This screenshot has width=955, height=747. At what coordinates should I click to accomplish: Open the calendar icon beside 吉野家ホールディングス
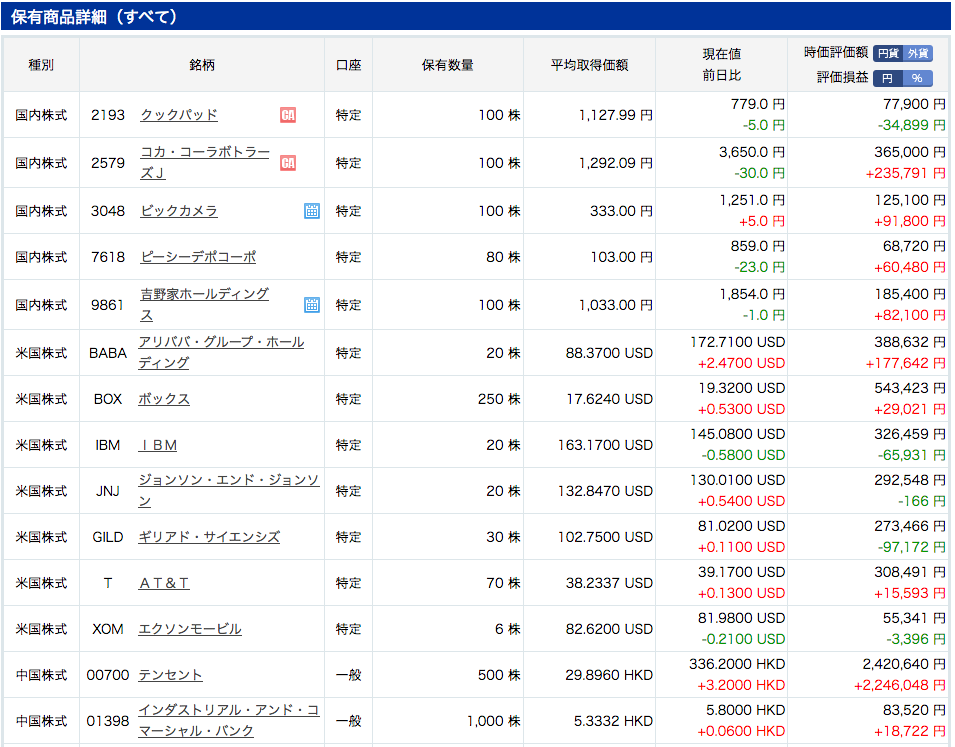coord(312,305)
